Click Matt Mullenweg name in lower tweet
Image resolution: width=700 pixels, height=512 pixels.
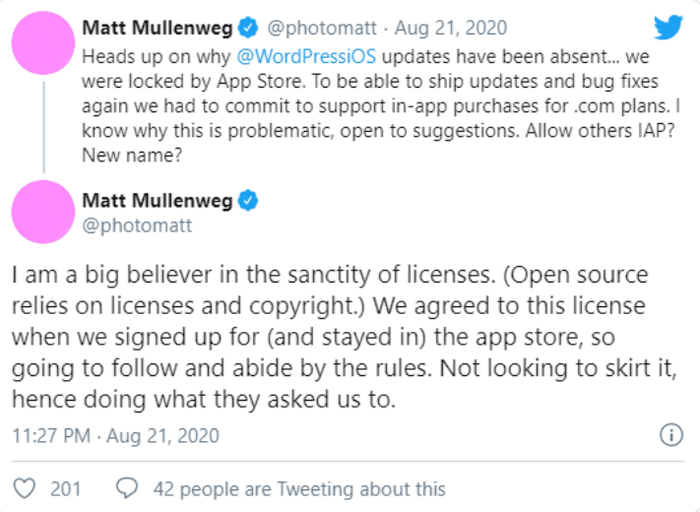pos(158,200)
